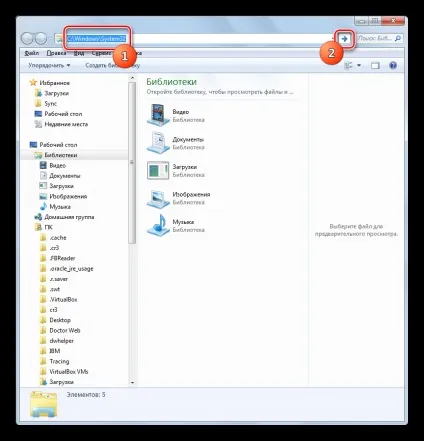This screenshot has width=424, height=441.
Task: Click the navigation pane scroll down arrow
Action: [x=132, y=383]
